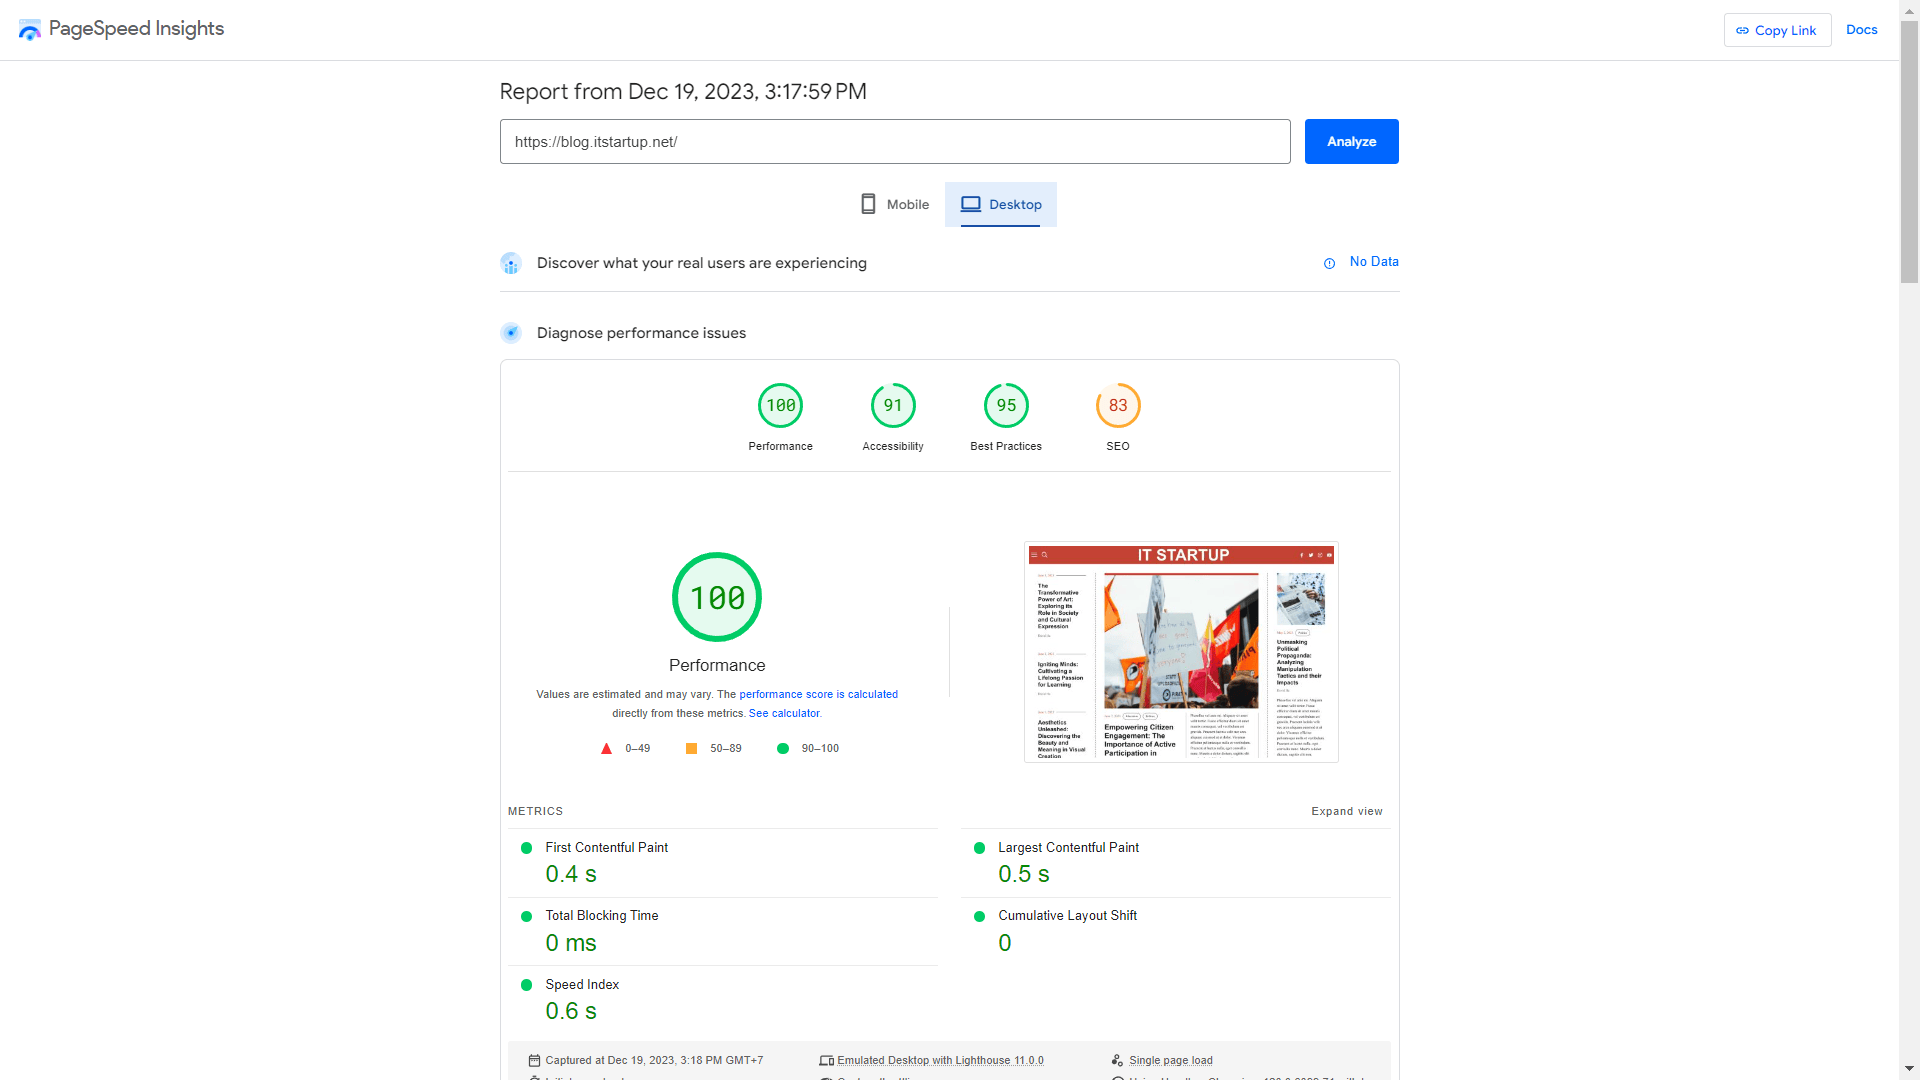
Task: Click the No Data link
Action: (x=1374, y=262)
